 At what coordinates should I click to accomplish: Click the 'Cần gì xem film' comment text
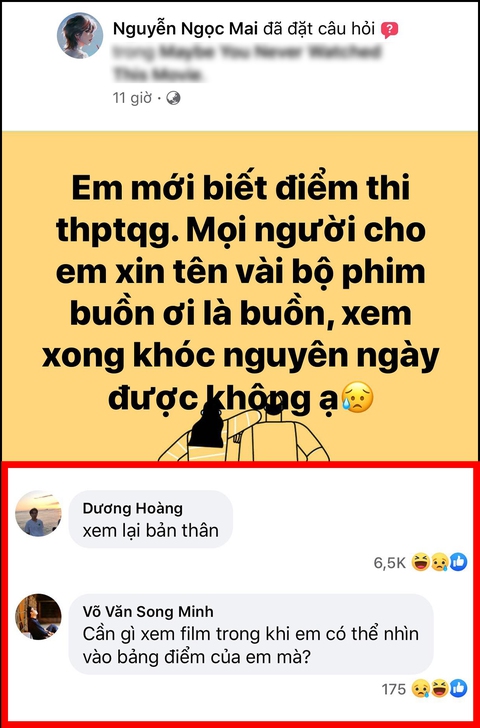click(251, 645)
